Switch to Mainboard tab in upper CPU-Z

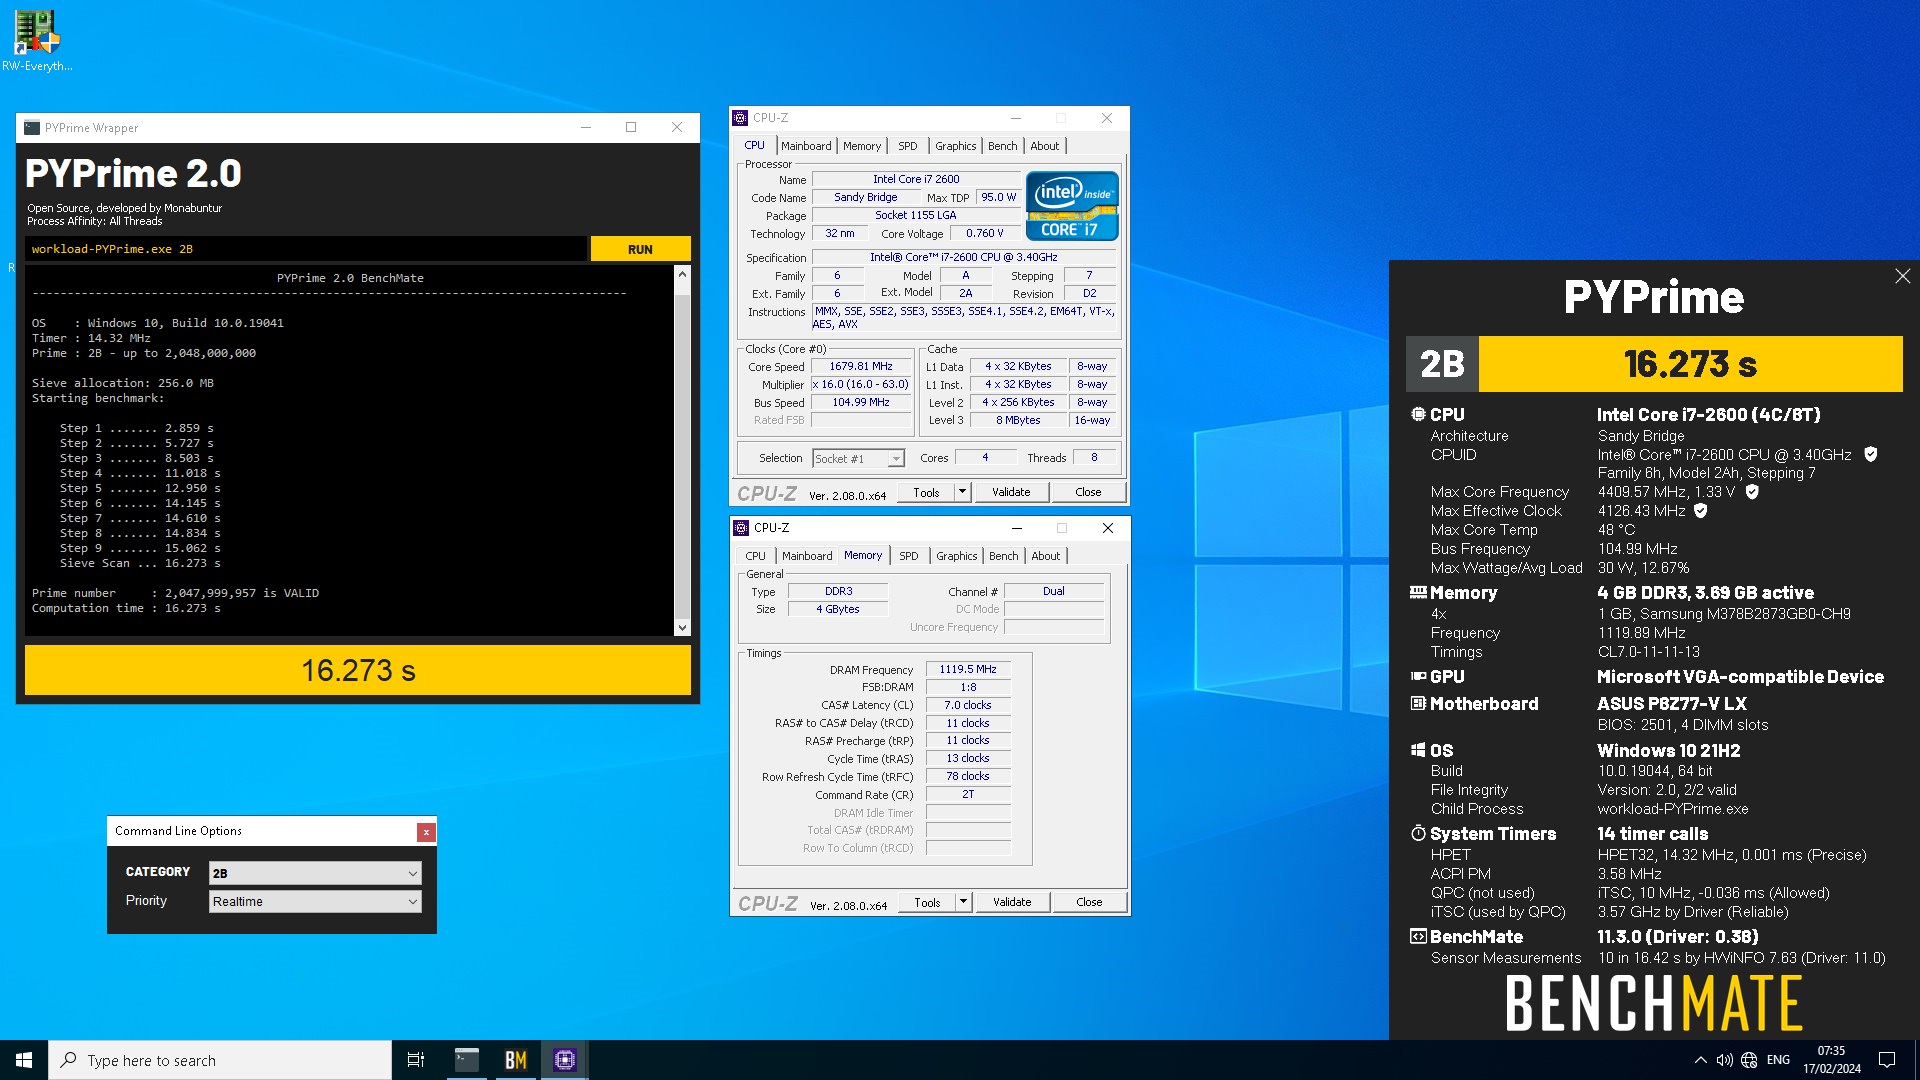tap(806, 146)
